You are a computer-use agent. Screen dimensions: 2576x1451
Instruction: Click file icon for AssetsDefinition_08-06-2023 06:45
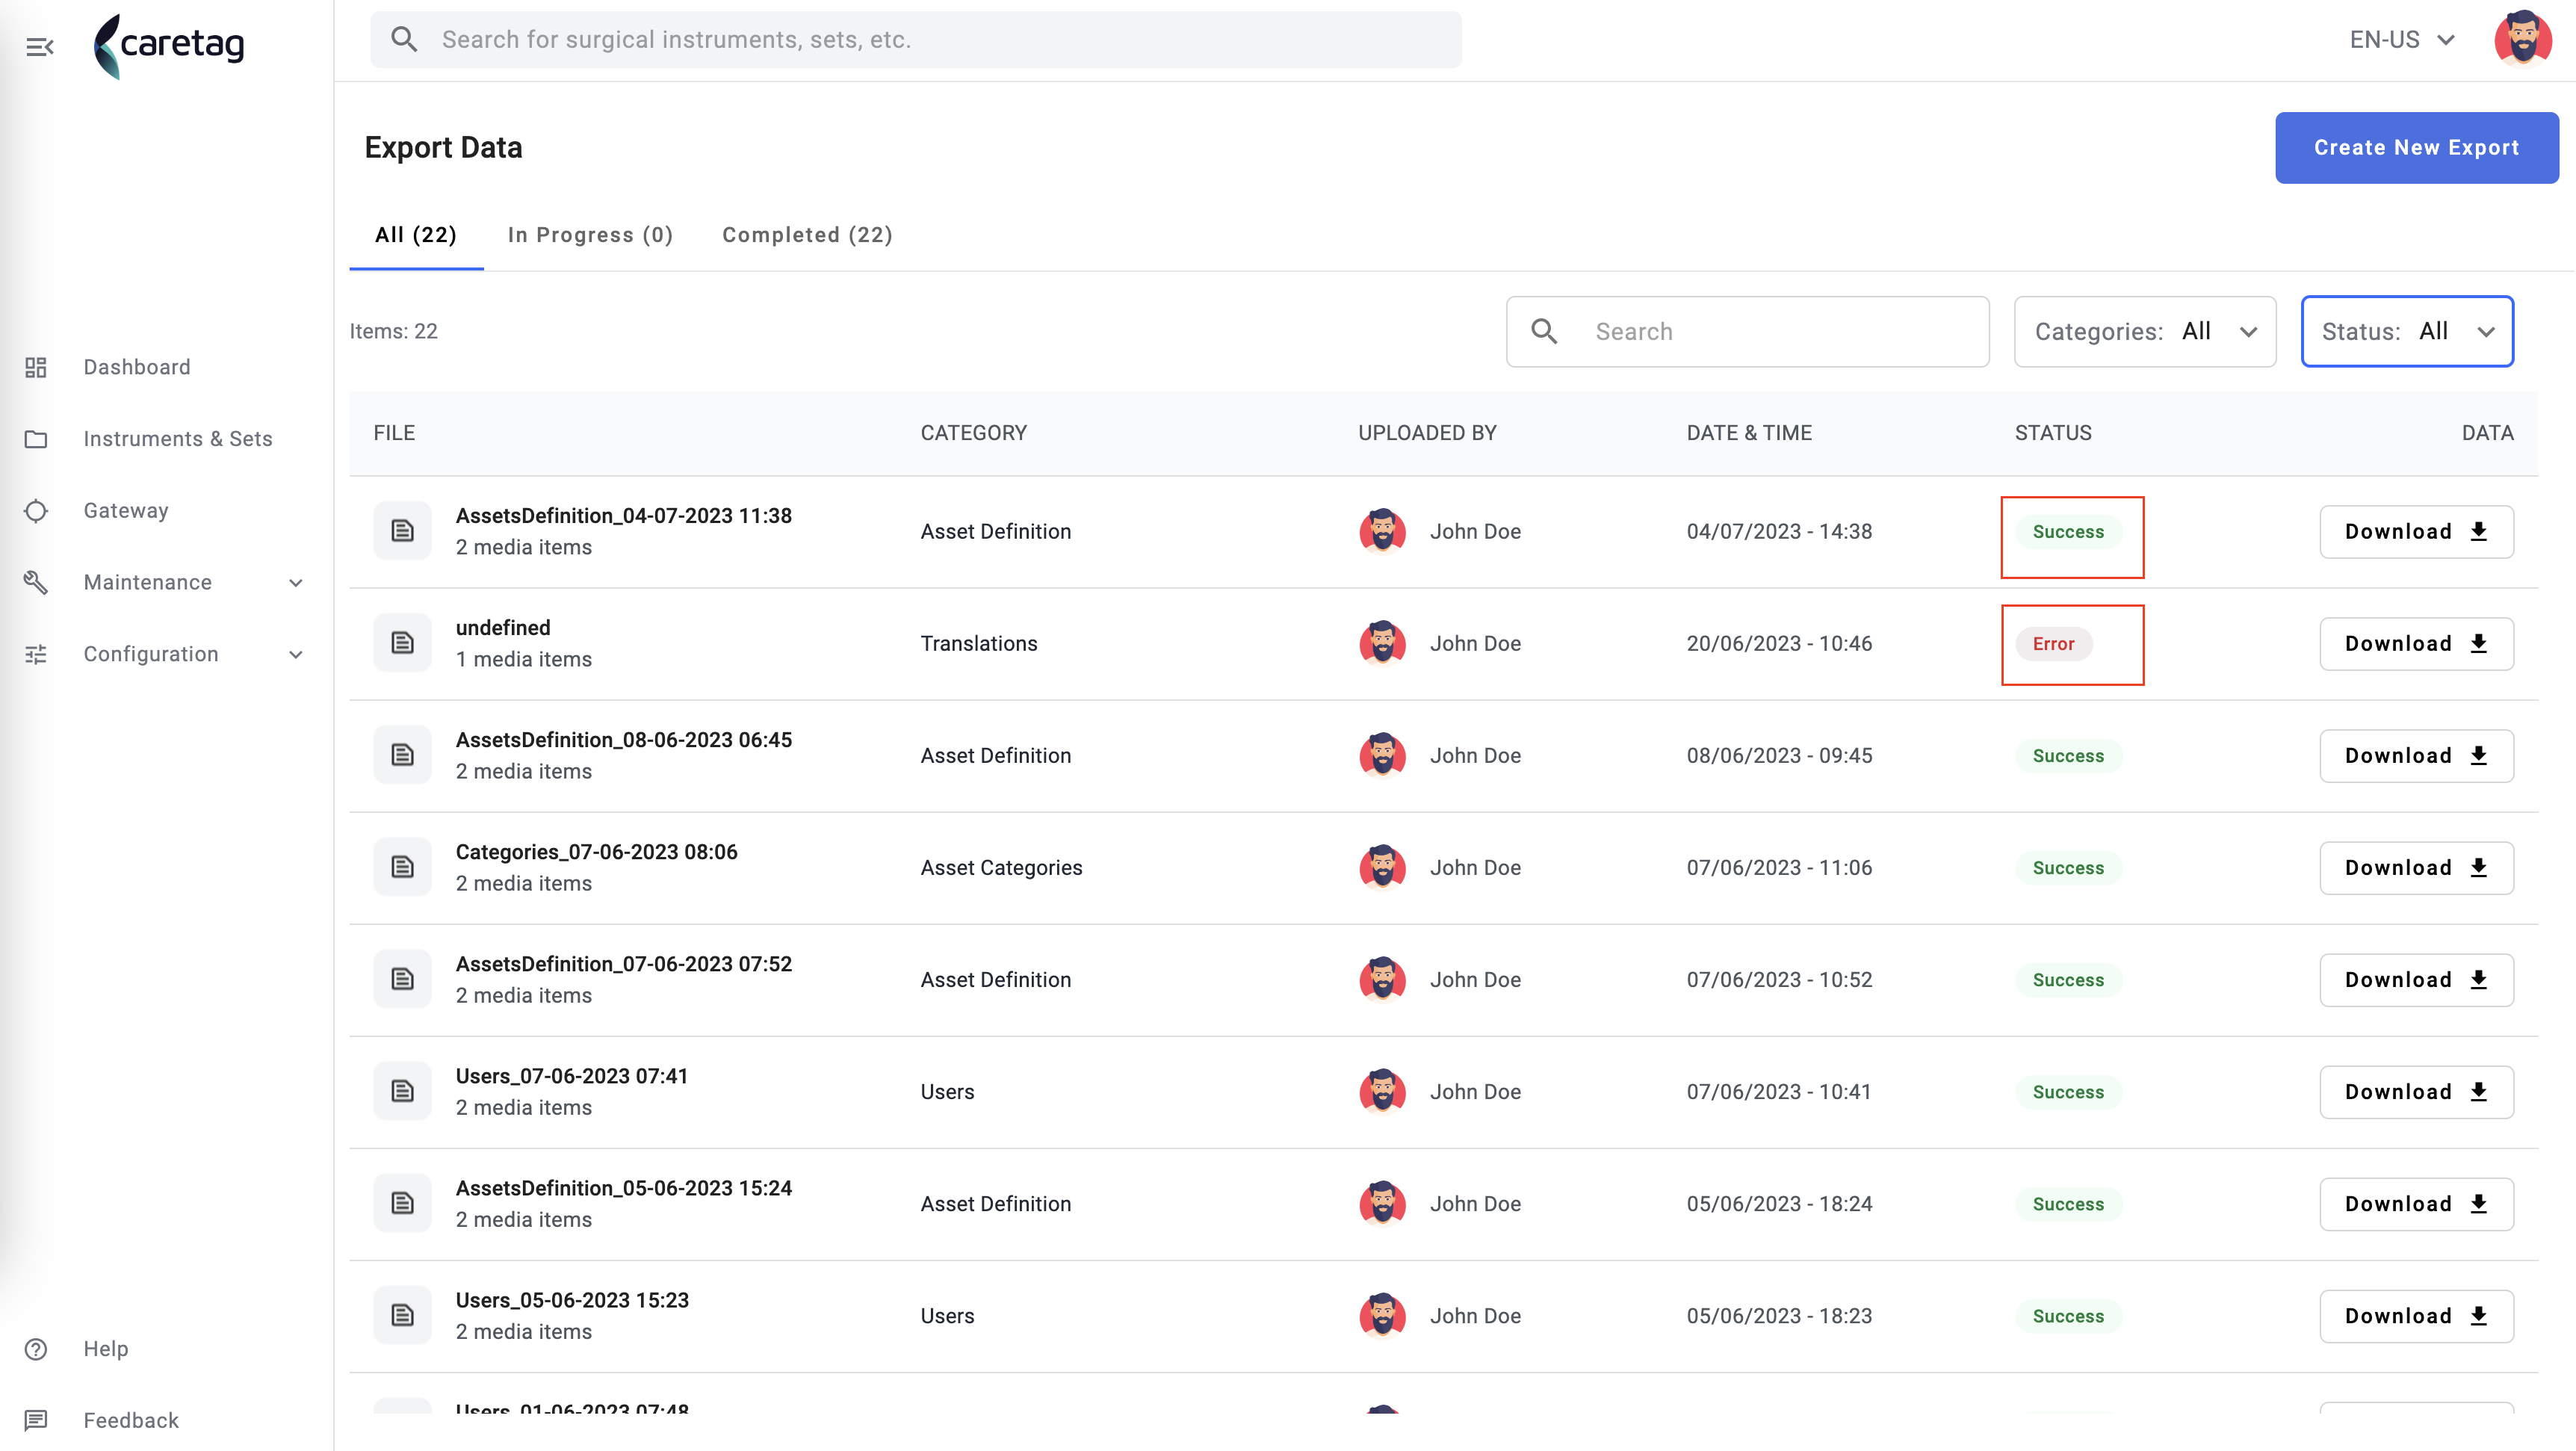402,755
